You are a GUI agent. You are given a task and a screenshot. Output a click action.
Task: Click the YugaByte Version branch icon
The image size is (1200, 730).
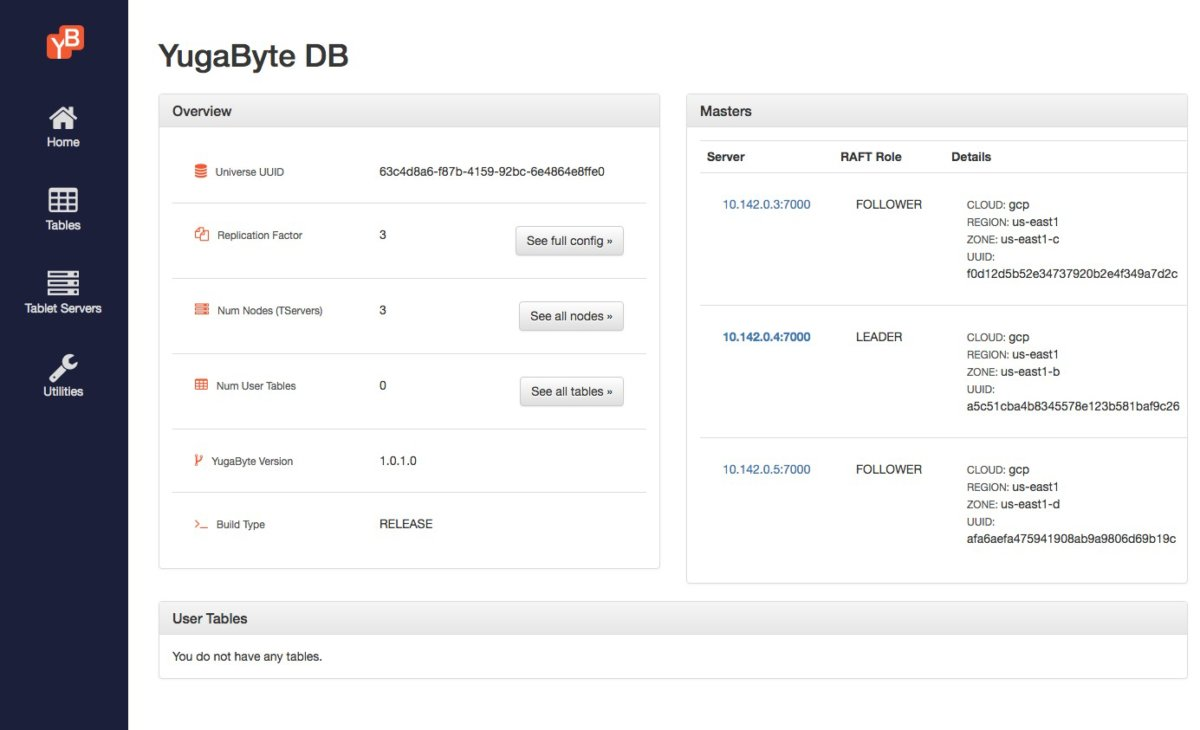[198, 461]
